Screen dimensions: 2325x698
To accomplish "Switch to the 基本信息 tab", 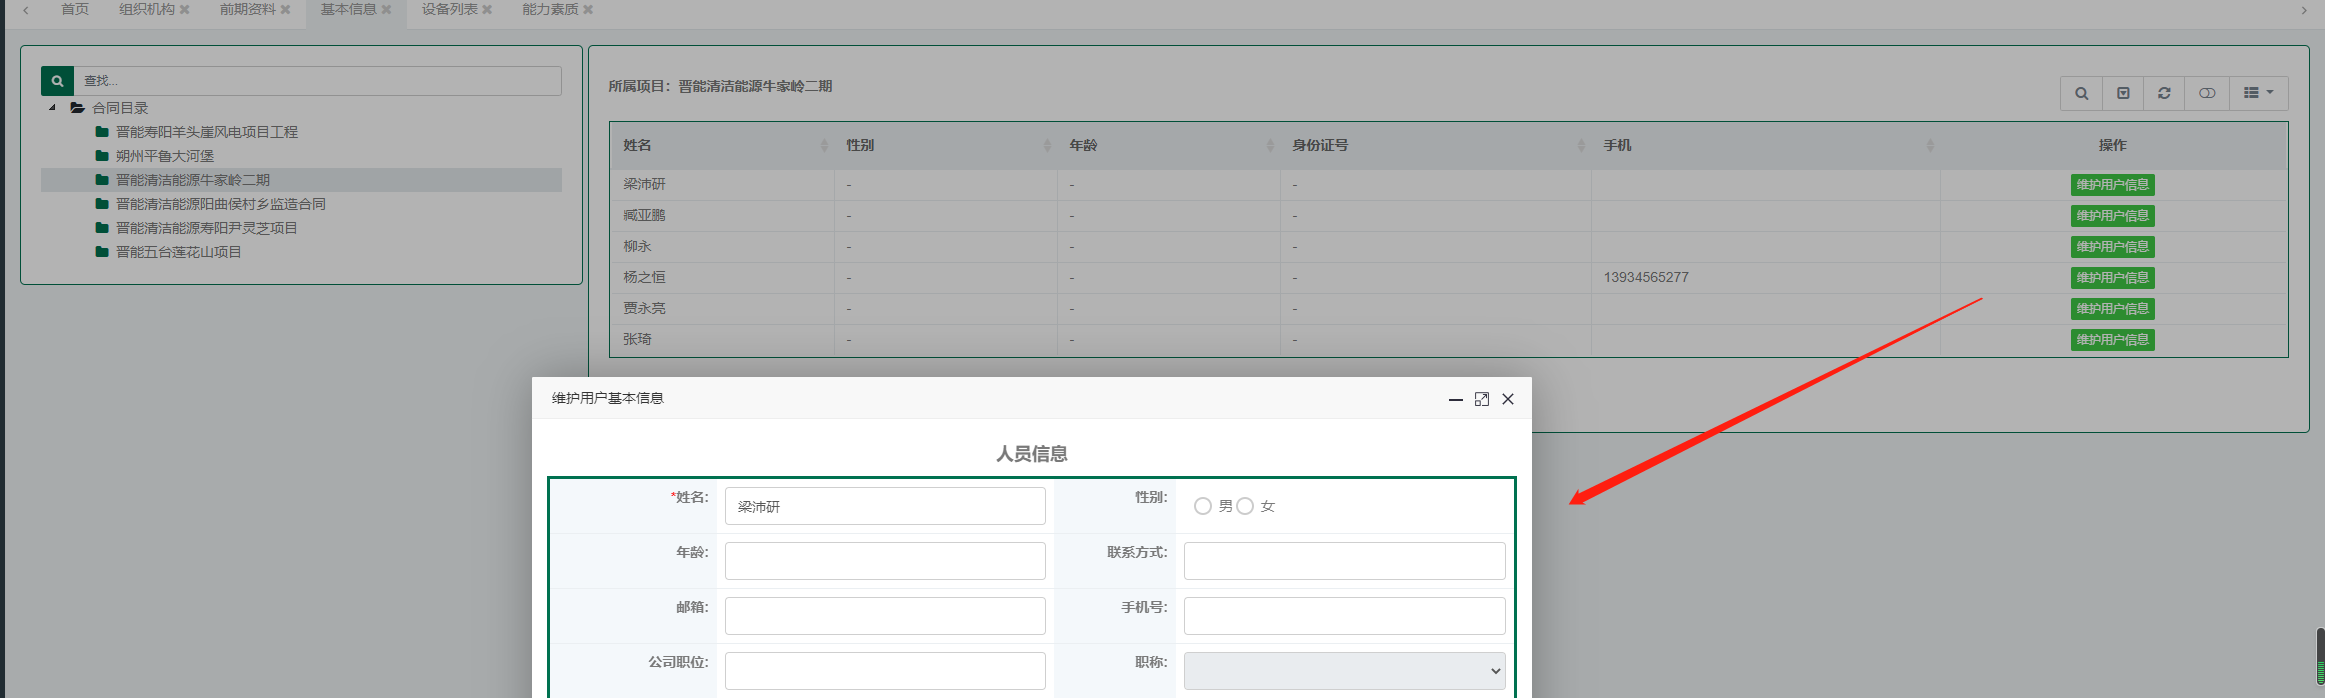I will tap(348, 9).
